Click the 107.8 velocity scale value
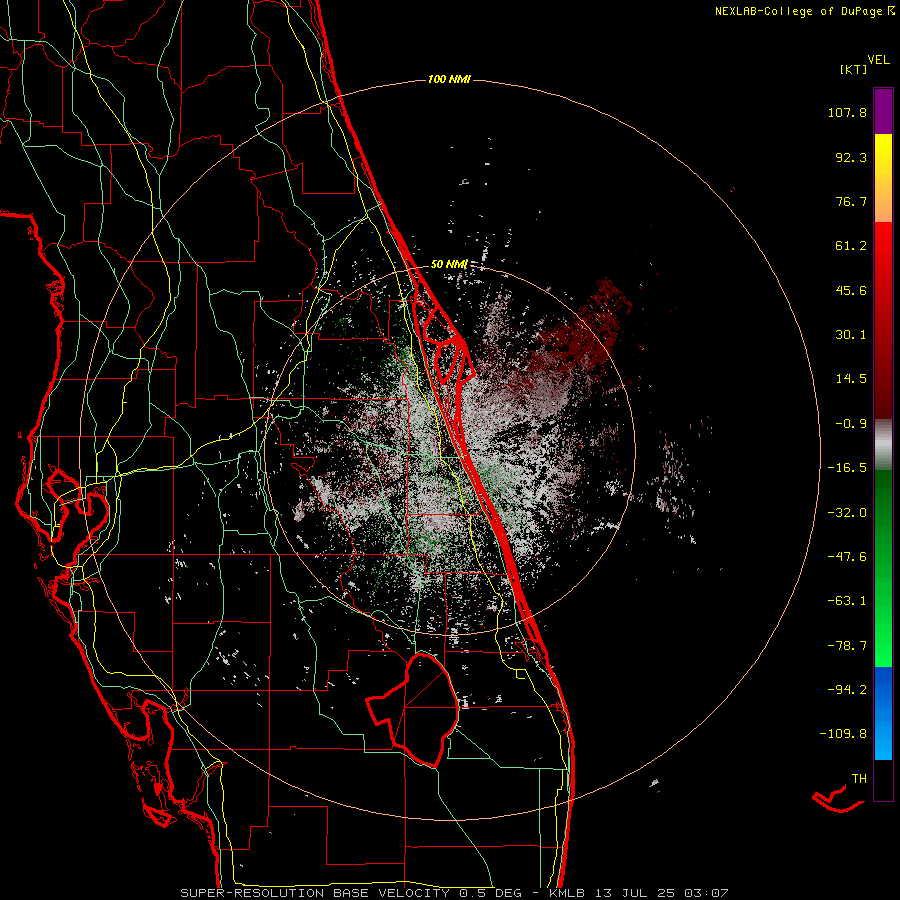Viewport: 900px width, 900px height. [847, 112]
